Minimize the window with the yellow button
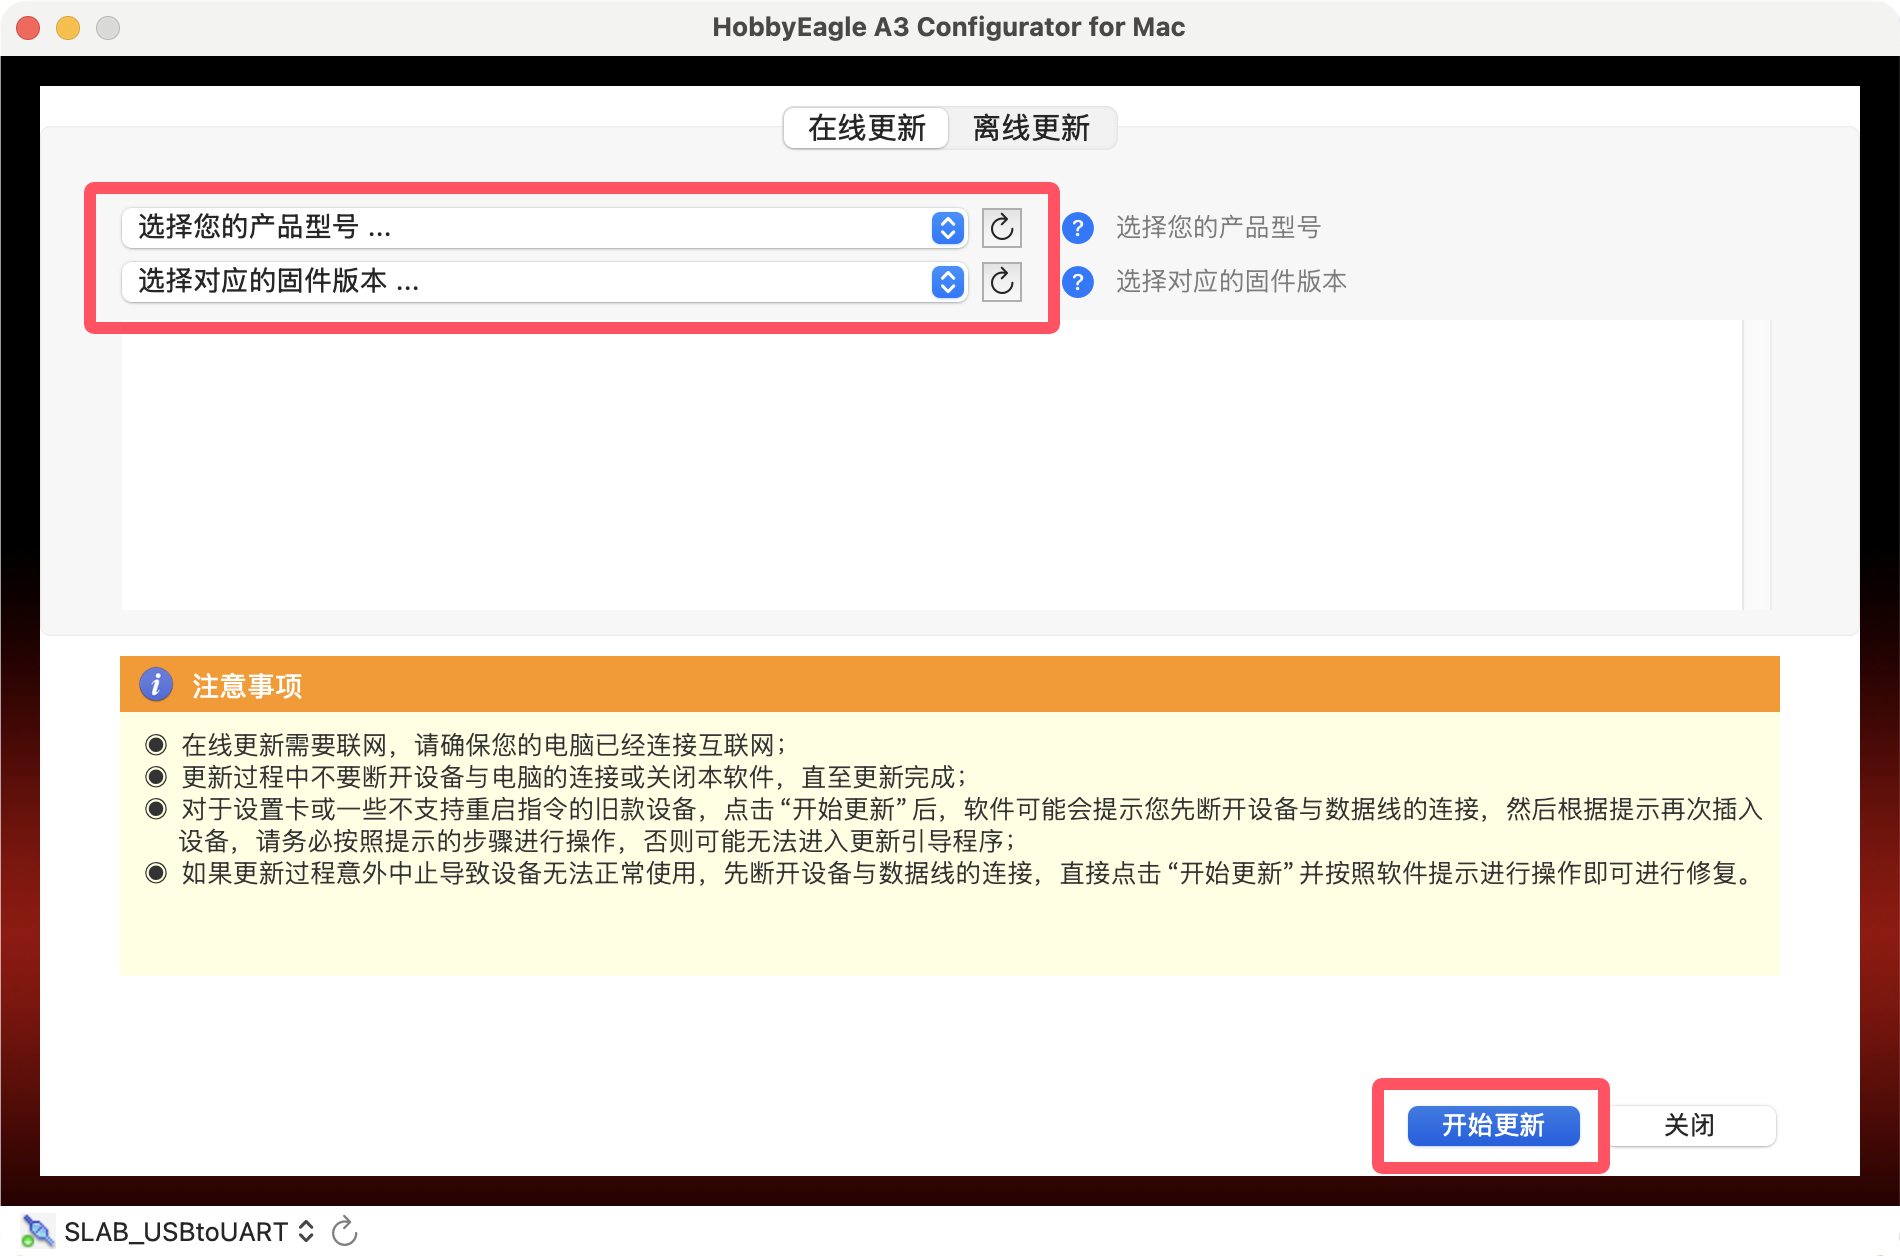This screenshot has width=1900, height=1256. click(68, 28)
